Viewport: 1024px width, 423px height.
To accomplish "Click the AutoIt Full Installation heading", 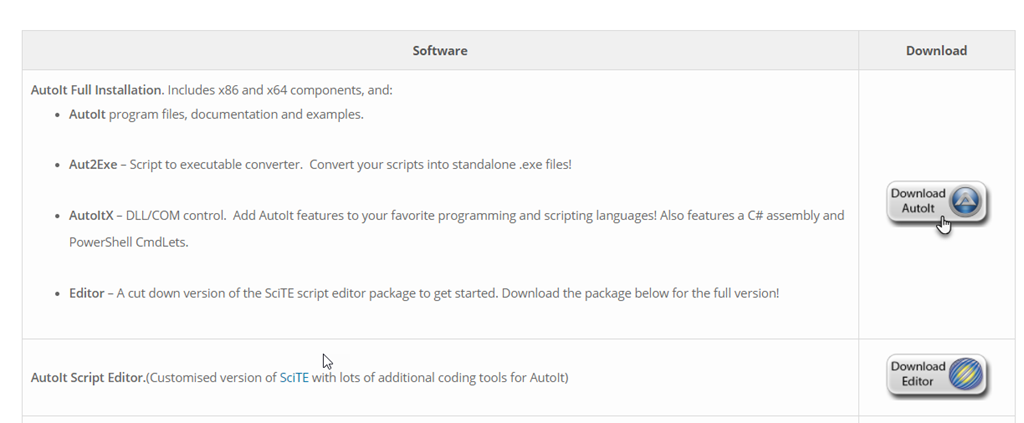I will [x=96, y=89].
